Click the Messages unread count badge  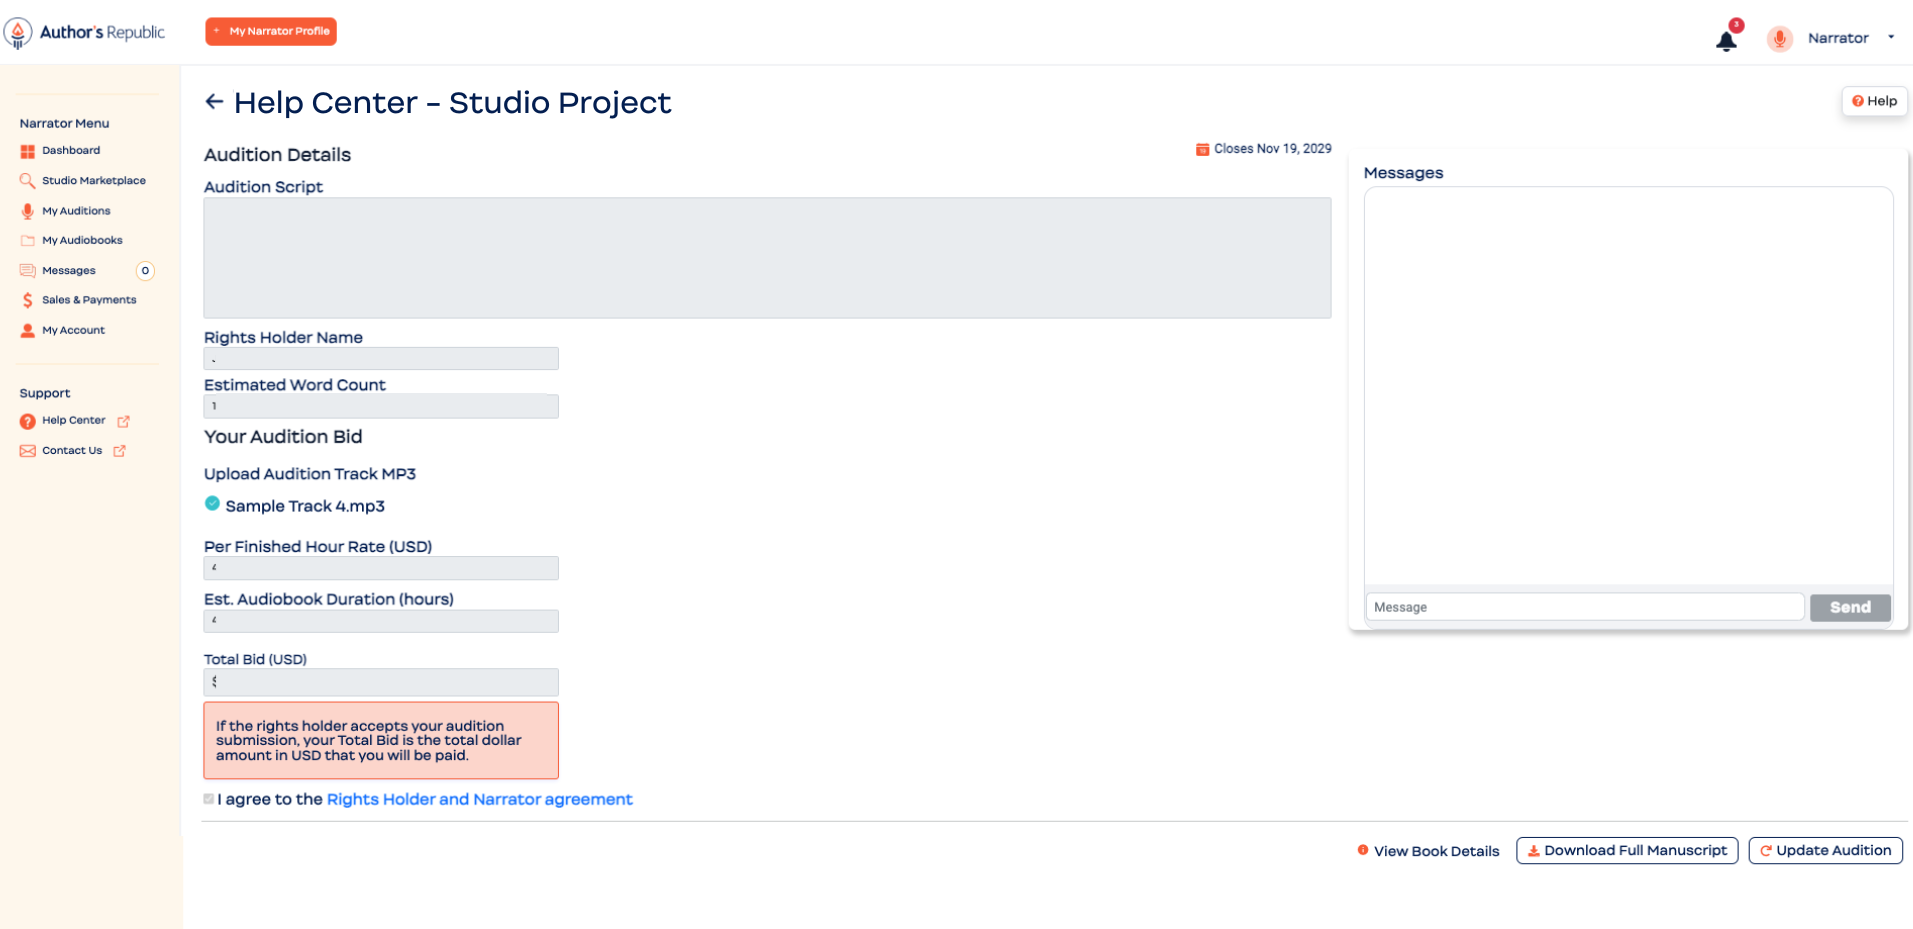point(145,271)
